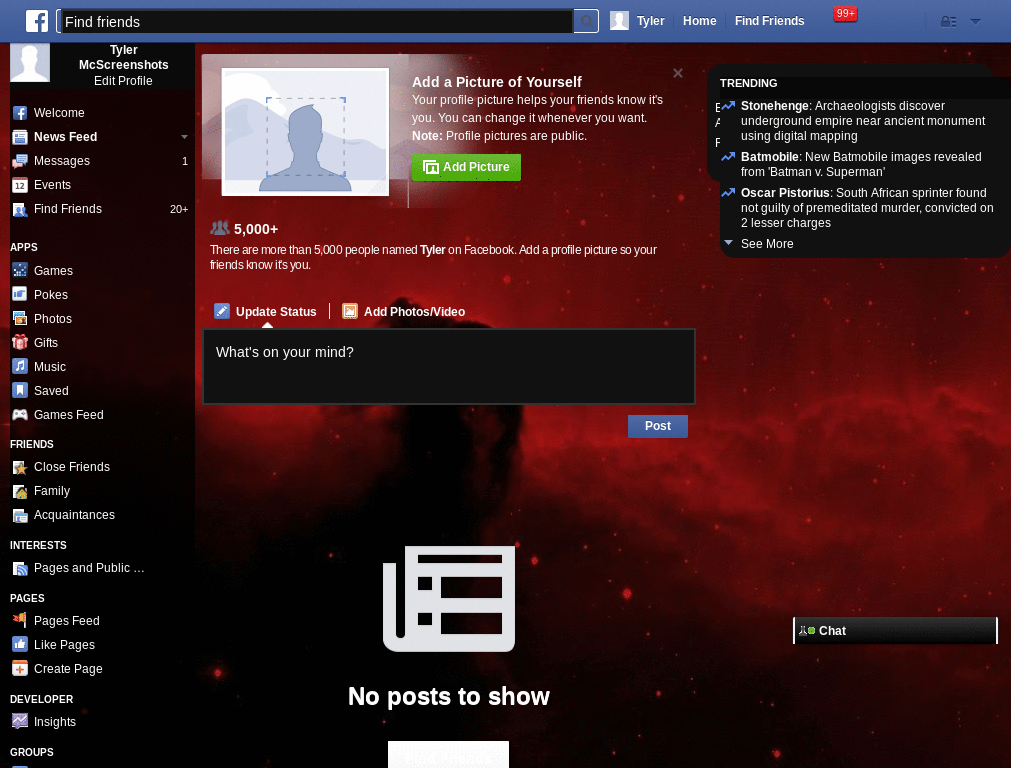Click the Games app icon
The height and width of the screenshot is (768, 1024).
[20, 270]
